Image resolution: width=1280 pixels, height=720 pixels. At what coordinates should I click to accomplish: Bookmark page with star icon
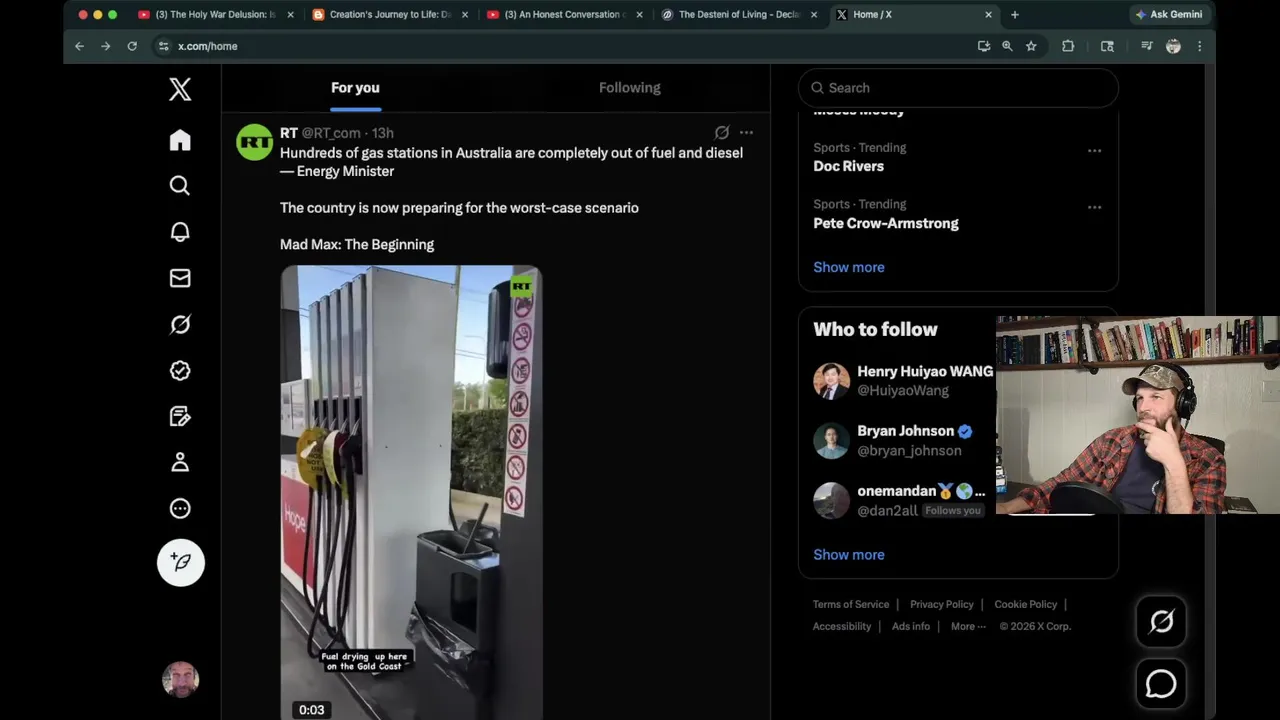(1031, 46)
